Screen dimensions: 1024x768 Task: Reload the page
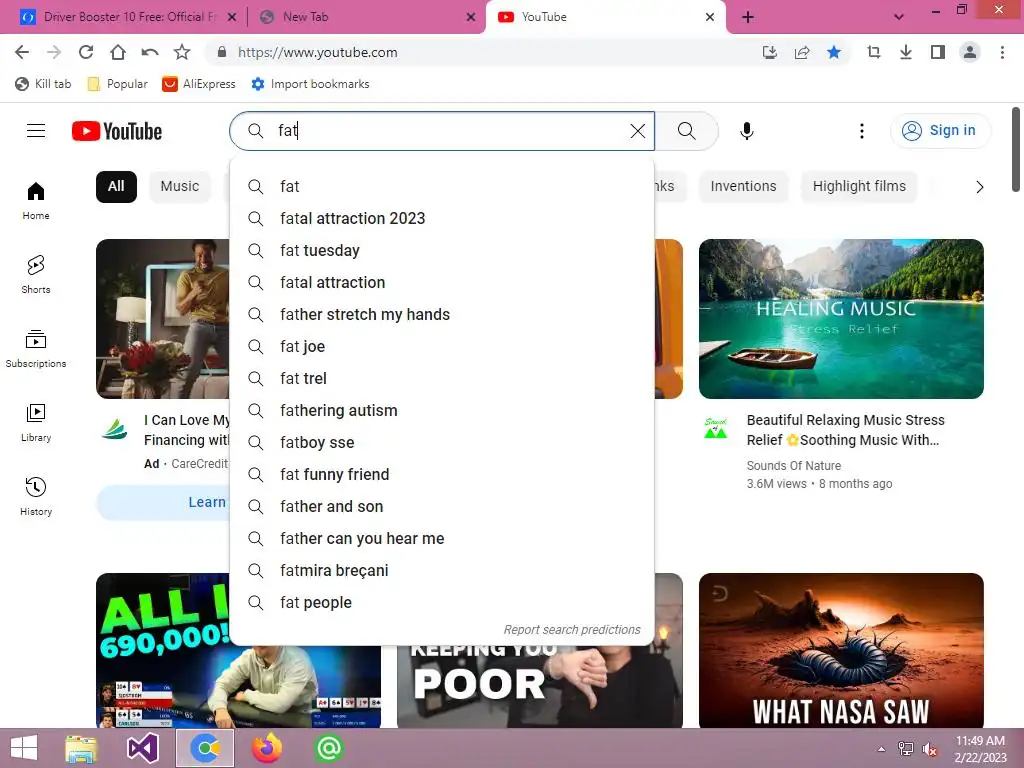(86, 52)
